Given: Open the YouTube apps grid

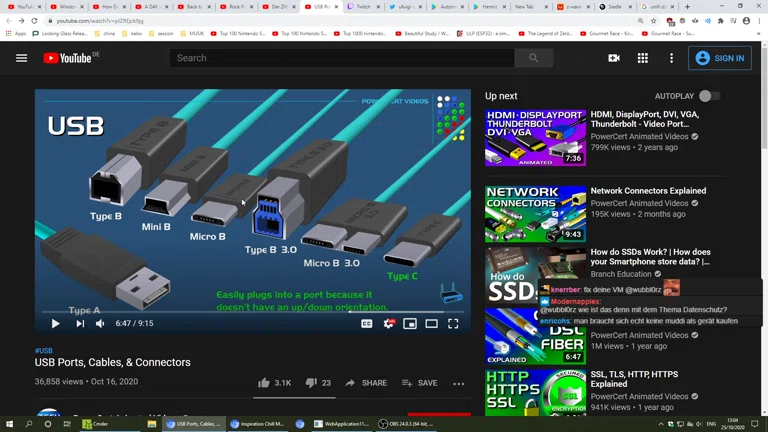Looking at the screenshot, I should click(642, 58).
